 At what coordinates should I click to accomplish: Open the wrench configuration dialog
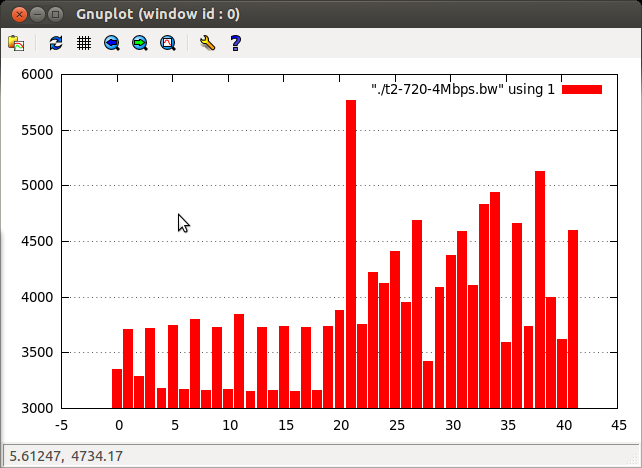click(x=207, y=43)
